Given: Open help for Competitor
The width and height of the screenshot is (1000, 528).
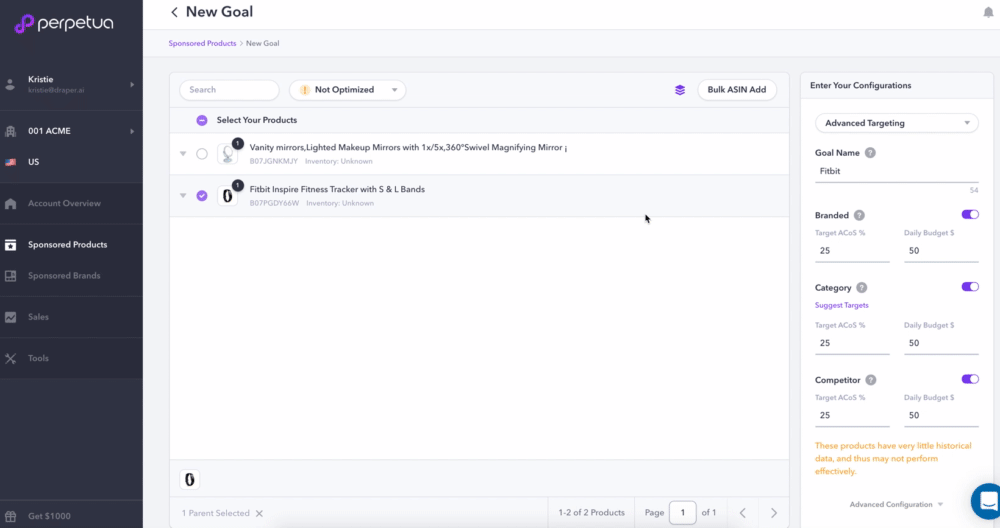Looking at the screenshot, I should (871, 380).
